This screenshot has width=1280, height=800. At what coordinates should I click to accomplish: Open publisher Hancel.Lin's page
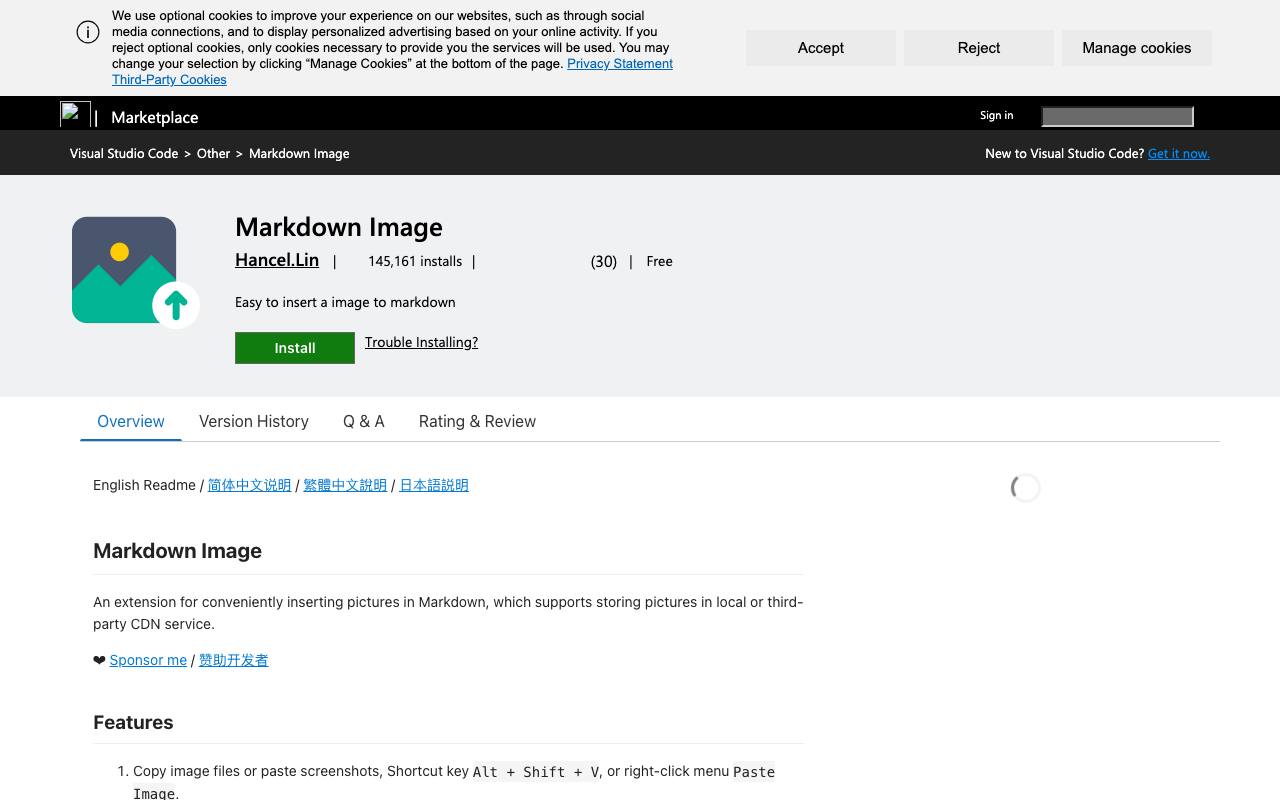pyautogui.click(x=277, y=260)
